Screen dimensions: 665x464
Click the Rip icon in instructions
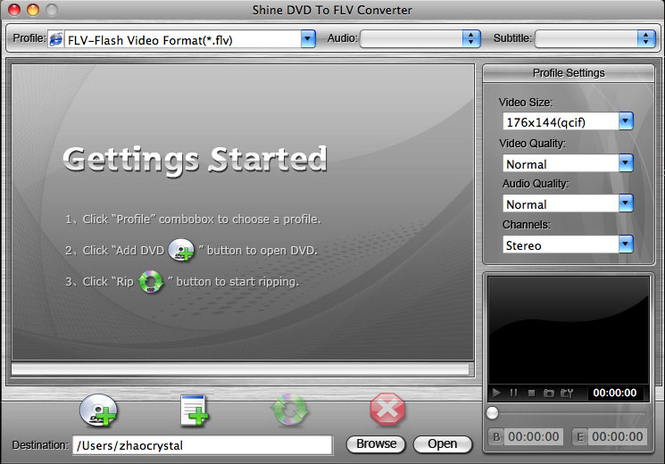point(151,282)
